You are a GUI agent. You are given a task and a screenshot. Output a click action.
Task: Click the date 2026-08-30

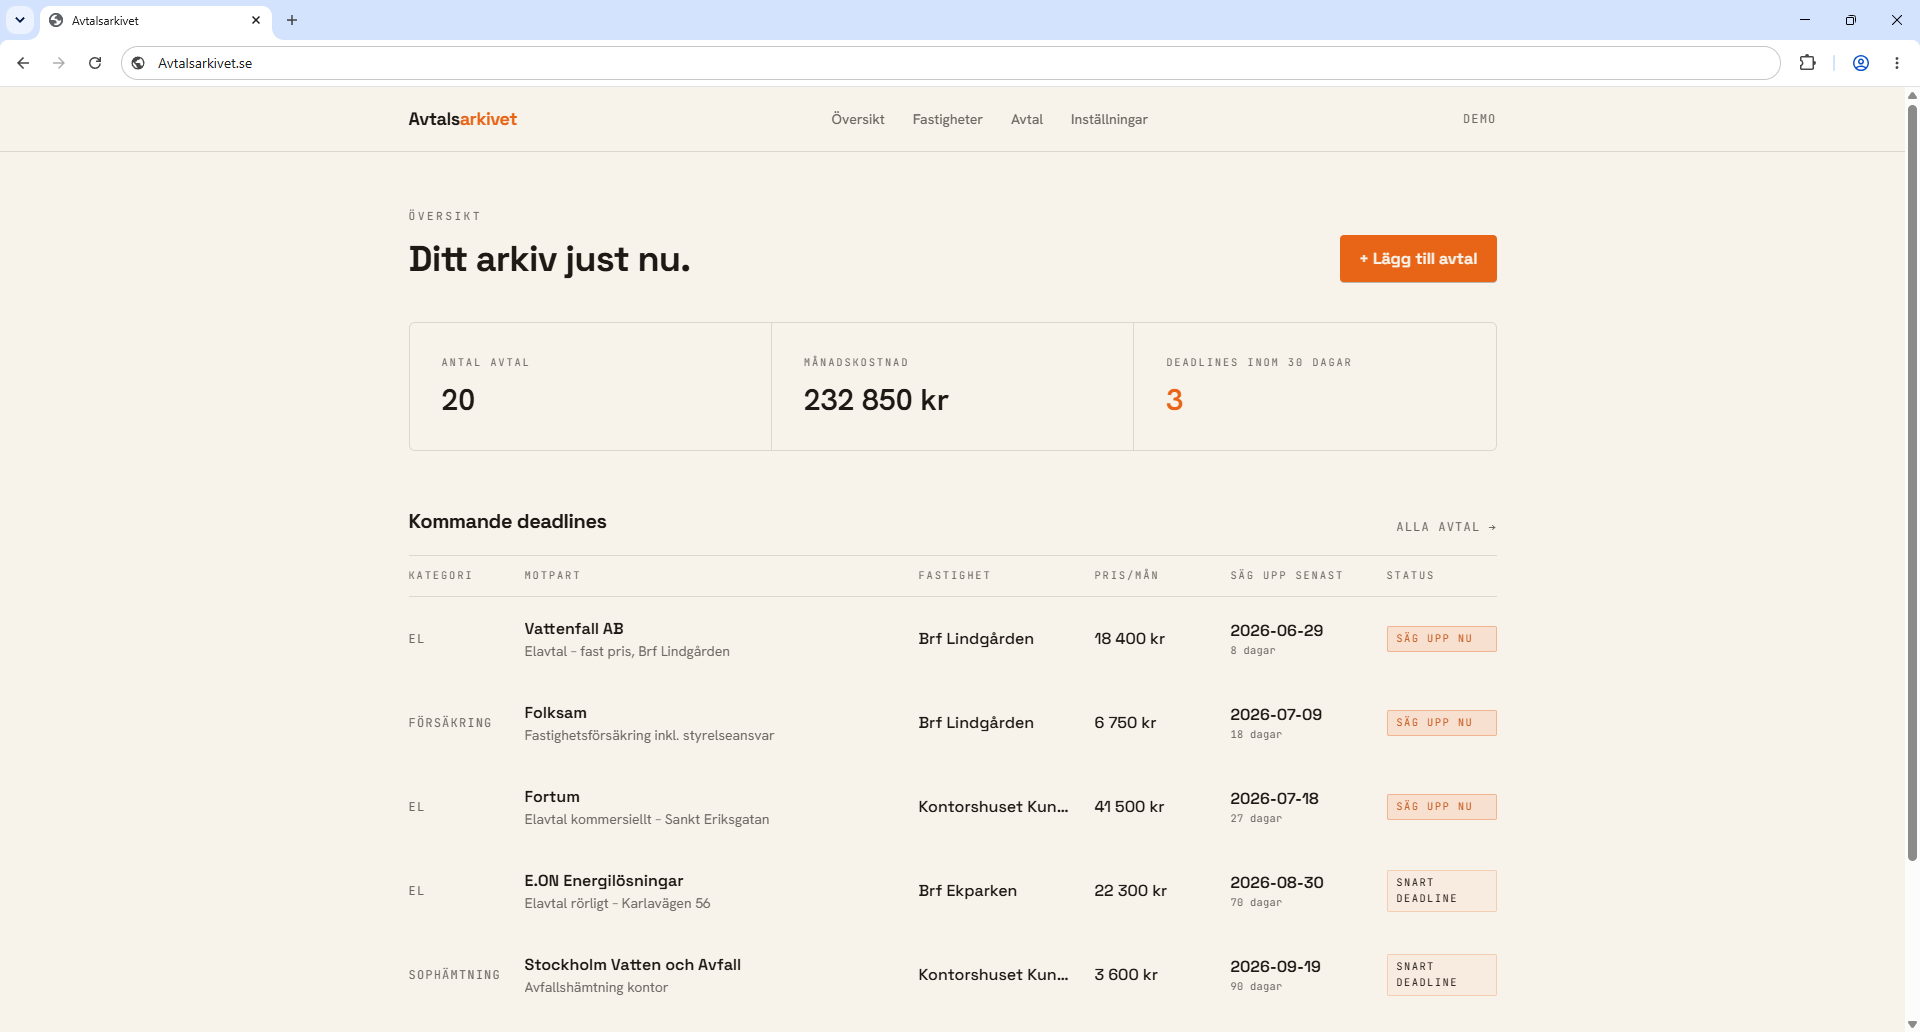coord(1277,883)
